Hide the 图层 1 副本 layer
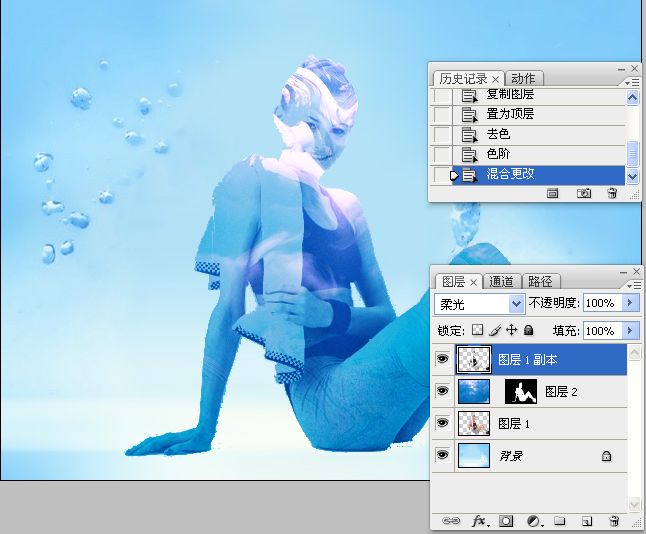 (442, 360)
